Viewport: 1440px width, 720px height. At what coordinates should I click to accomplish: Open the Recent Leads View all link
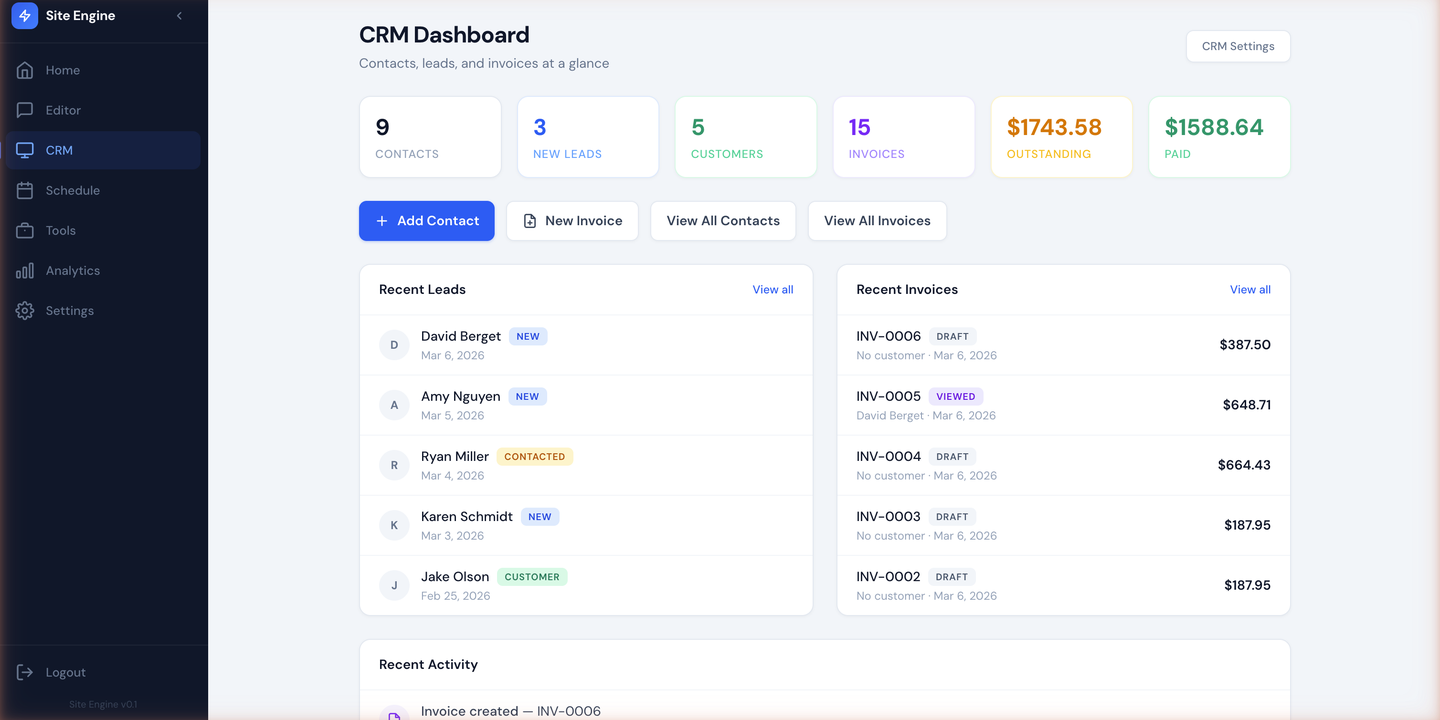(772, 289)
